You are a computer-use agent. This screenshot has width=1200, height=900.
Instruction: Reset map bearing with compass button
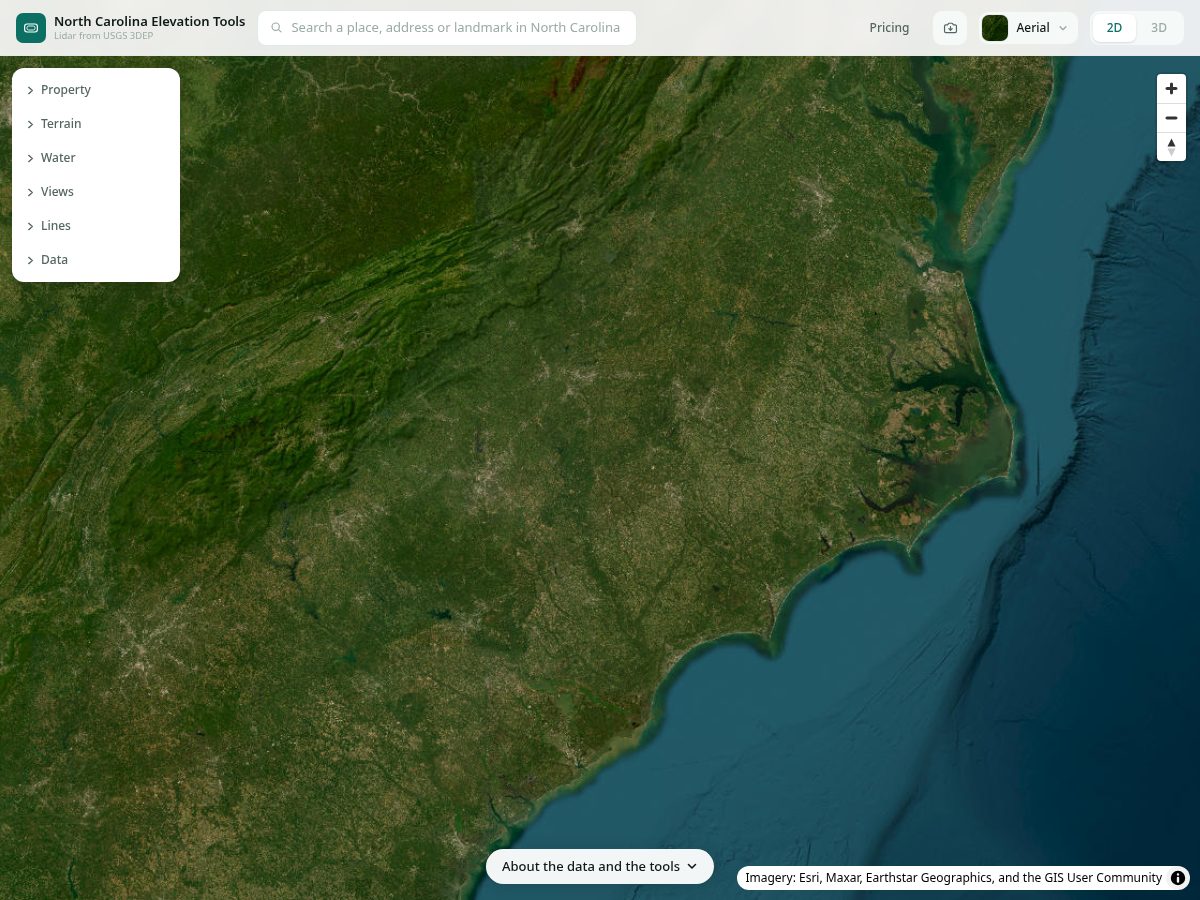pos(1172,146)
